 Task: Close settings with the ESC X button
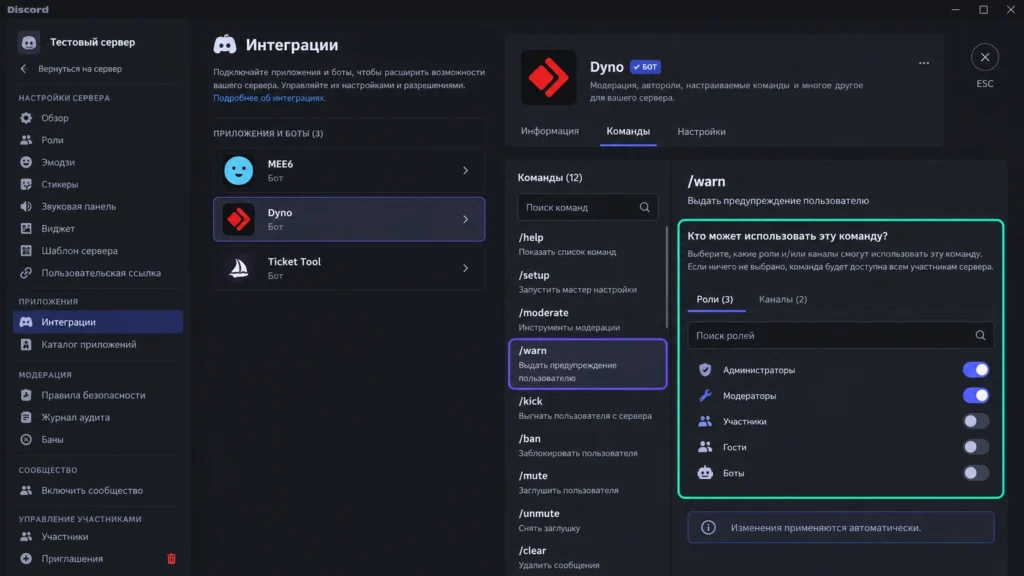(985, 57)
